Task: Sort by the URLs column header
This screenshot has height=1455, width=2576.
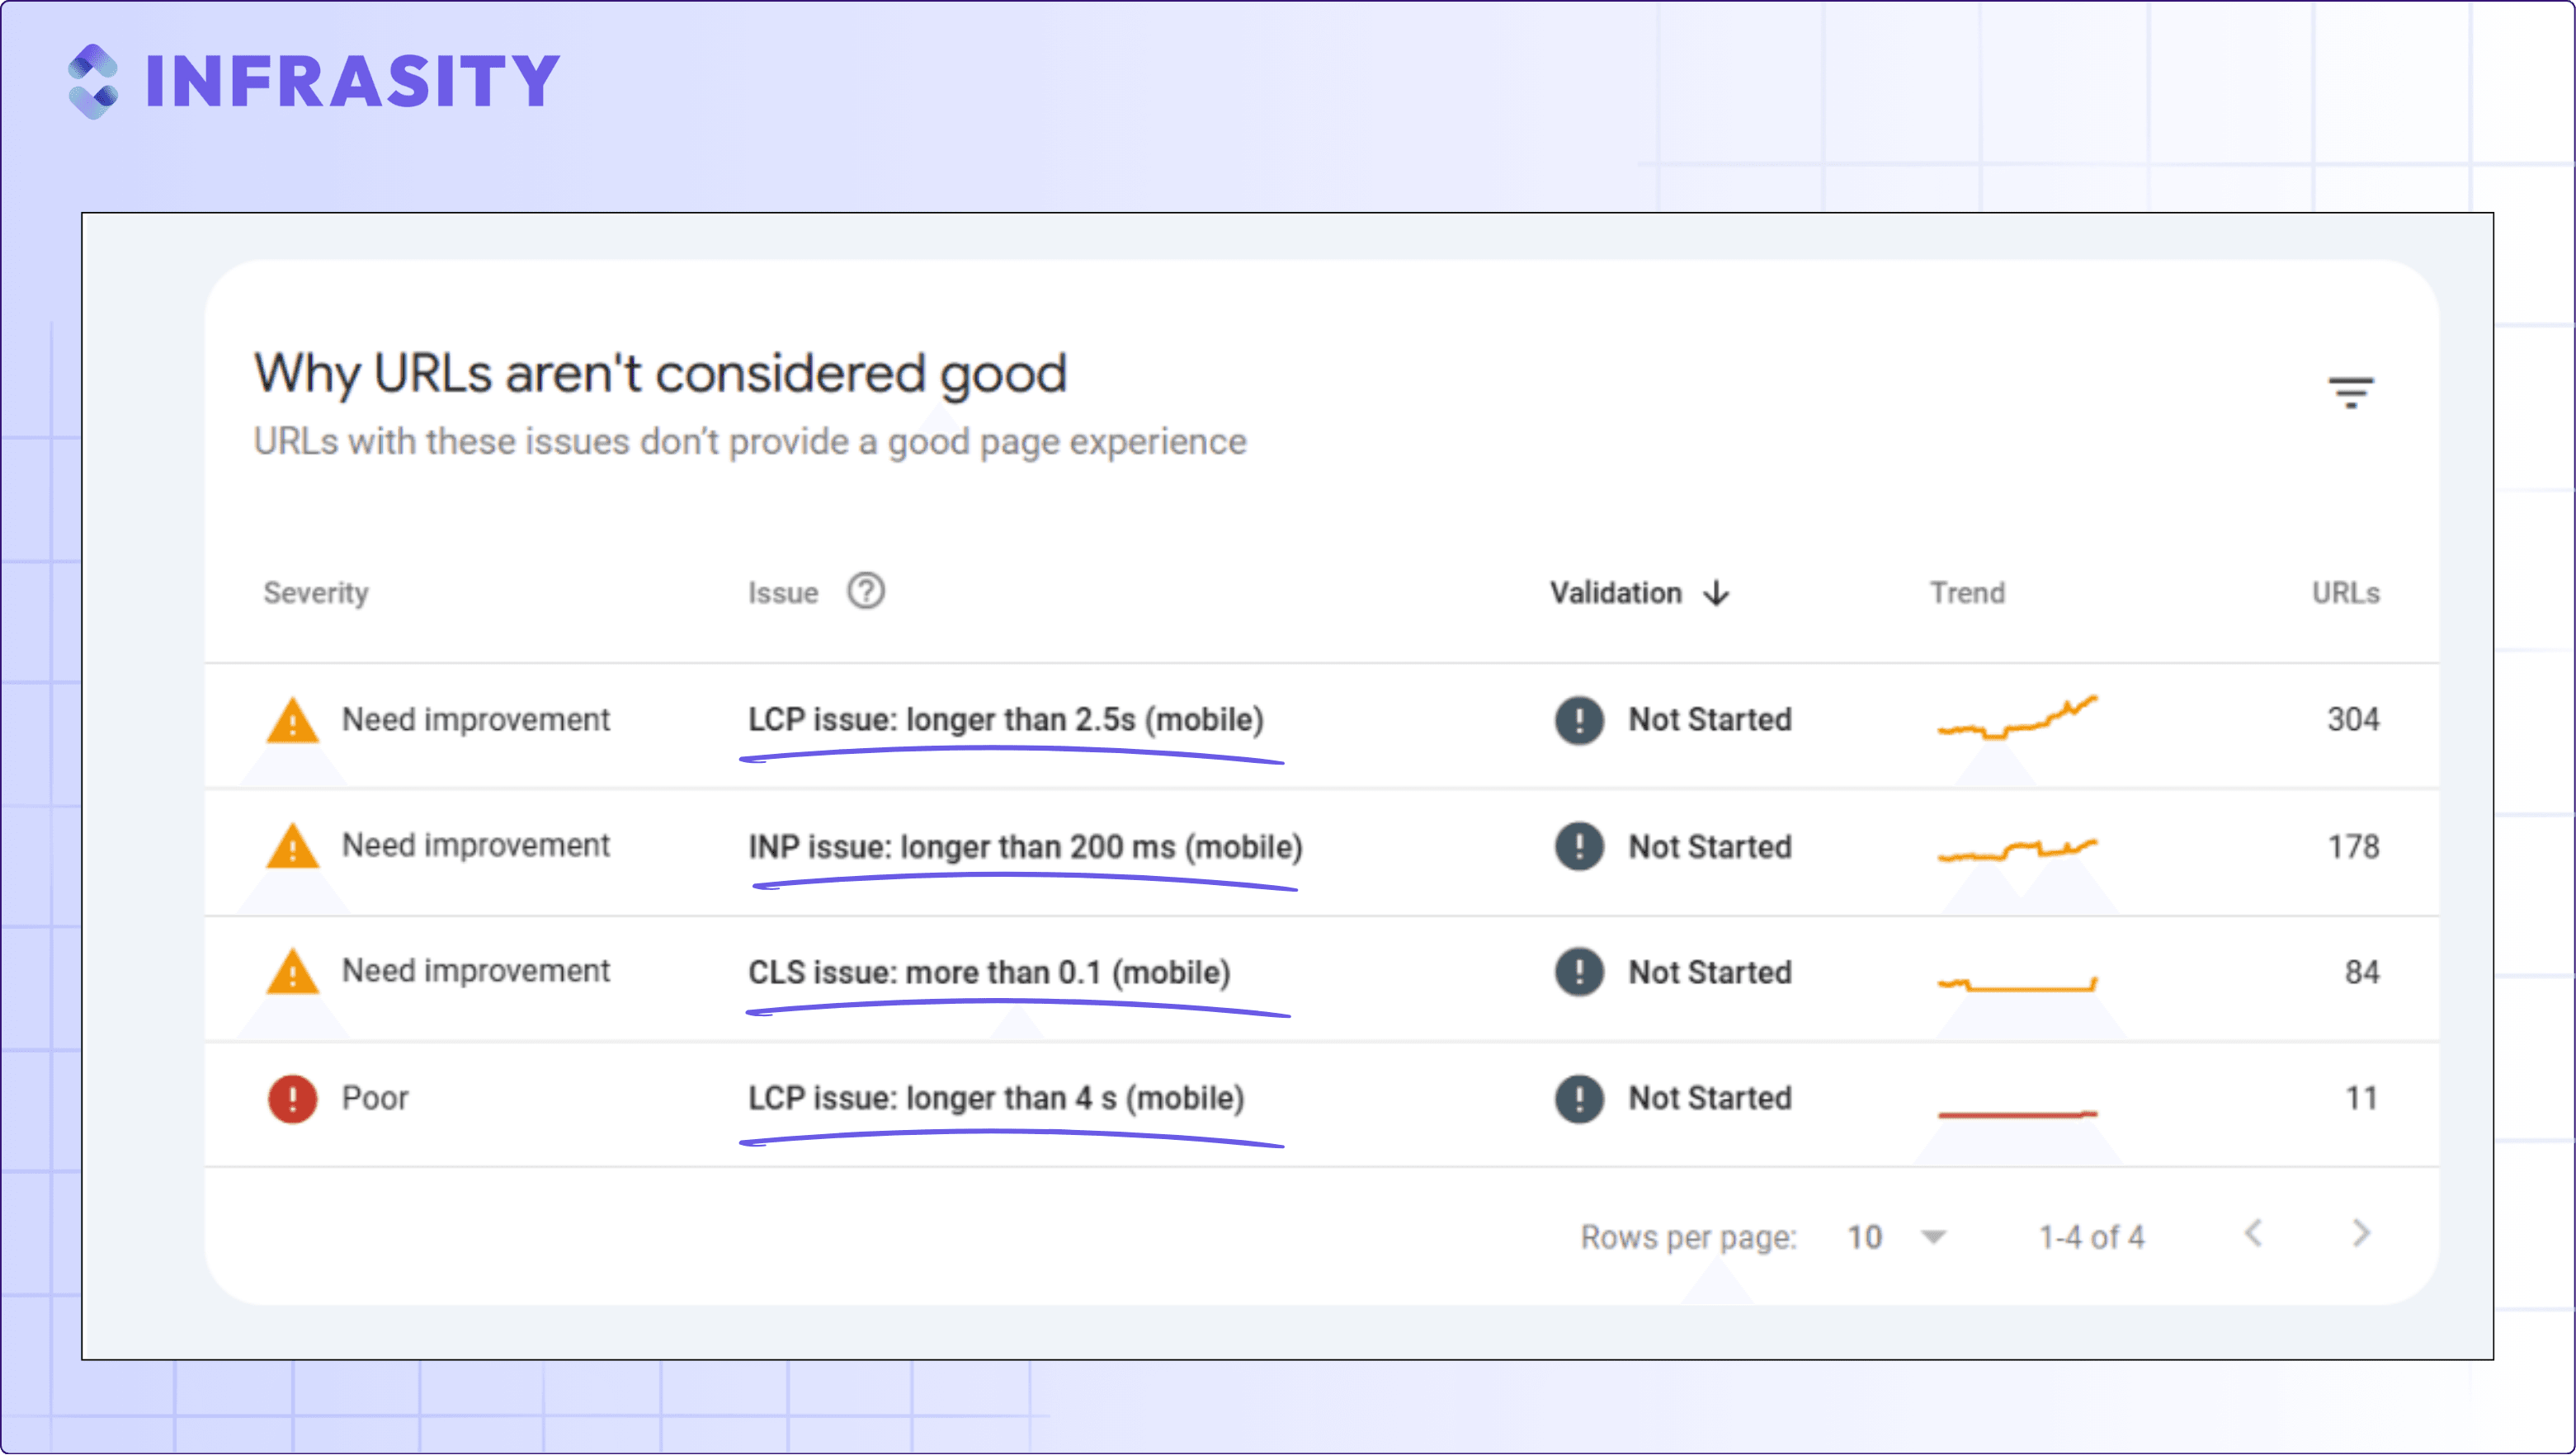Action: [2345, 593]
